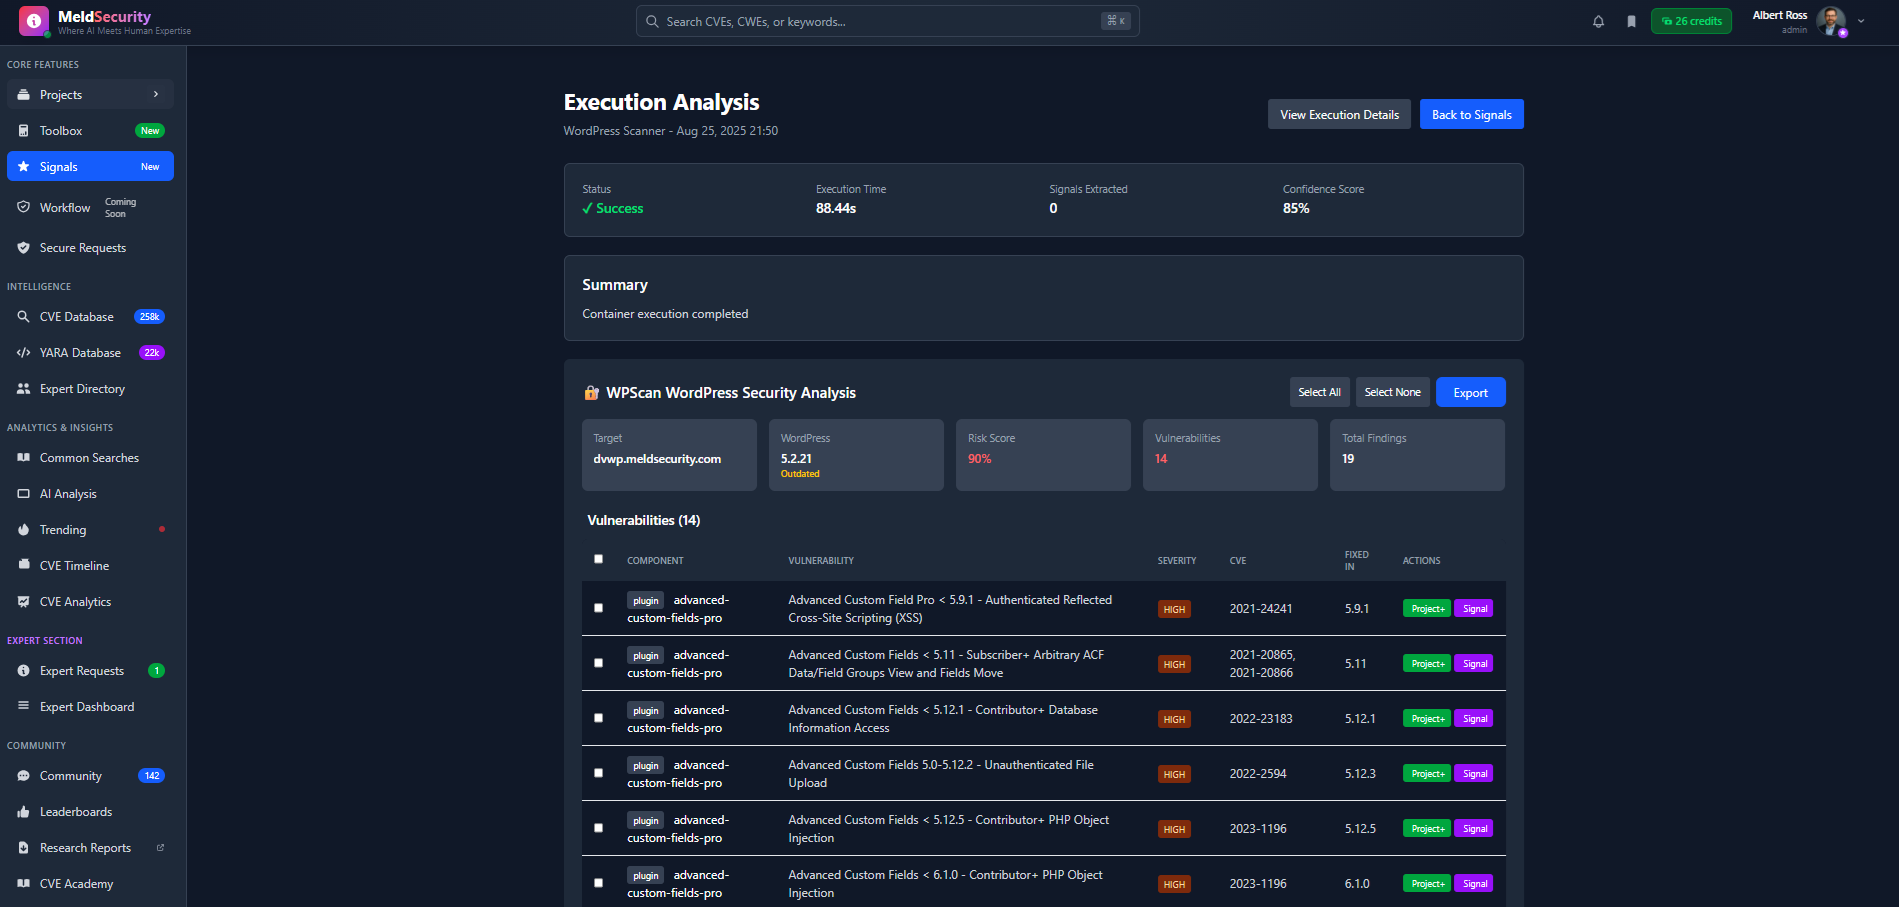The width and height of the screenshot is (1899, 907).
Task: Open the Toolbox menu item
Action: [90, 131]
